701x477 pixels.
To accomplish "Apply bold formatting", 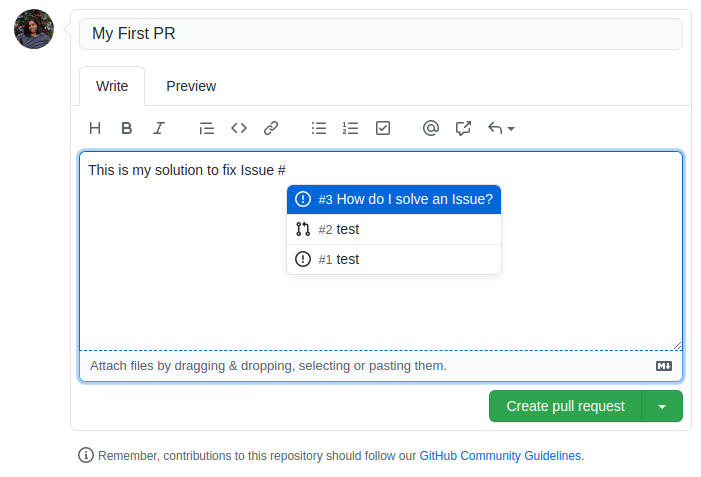I will tap(127, 128).
